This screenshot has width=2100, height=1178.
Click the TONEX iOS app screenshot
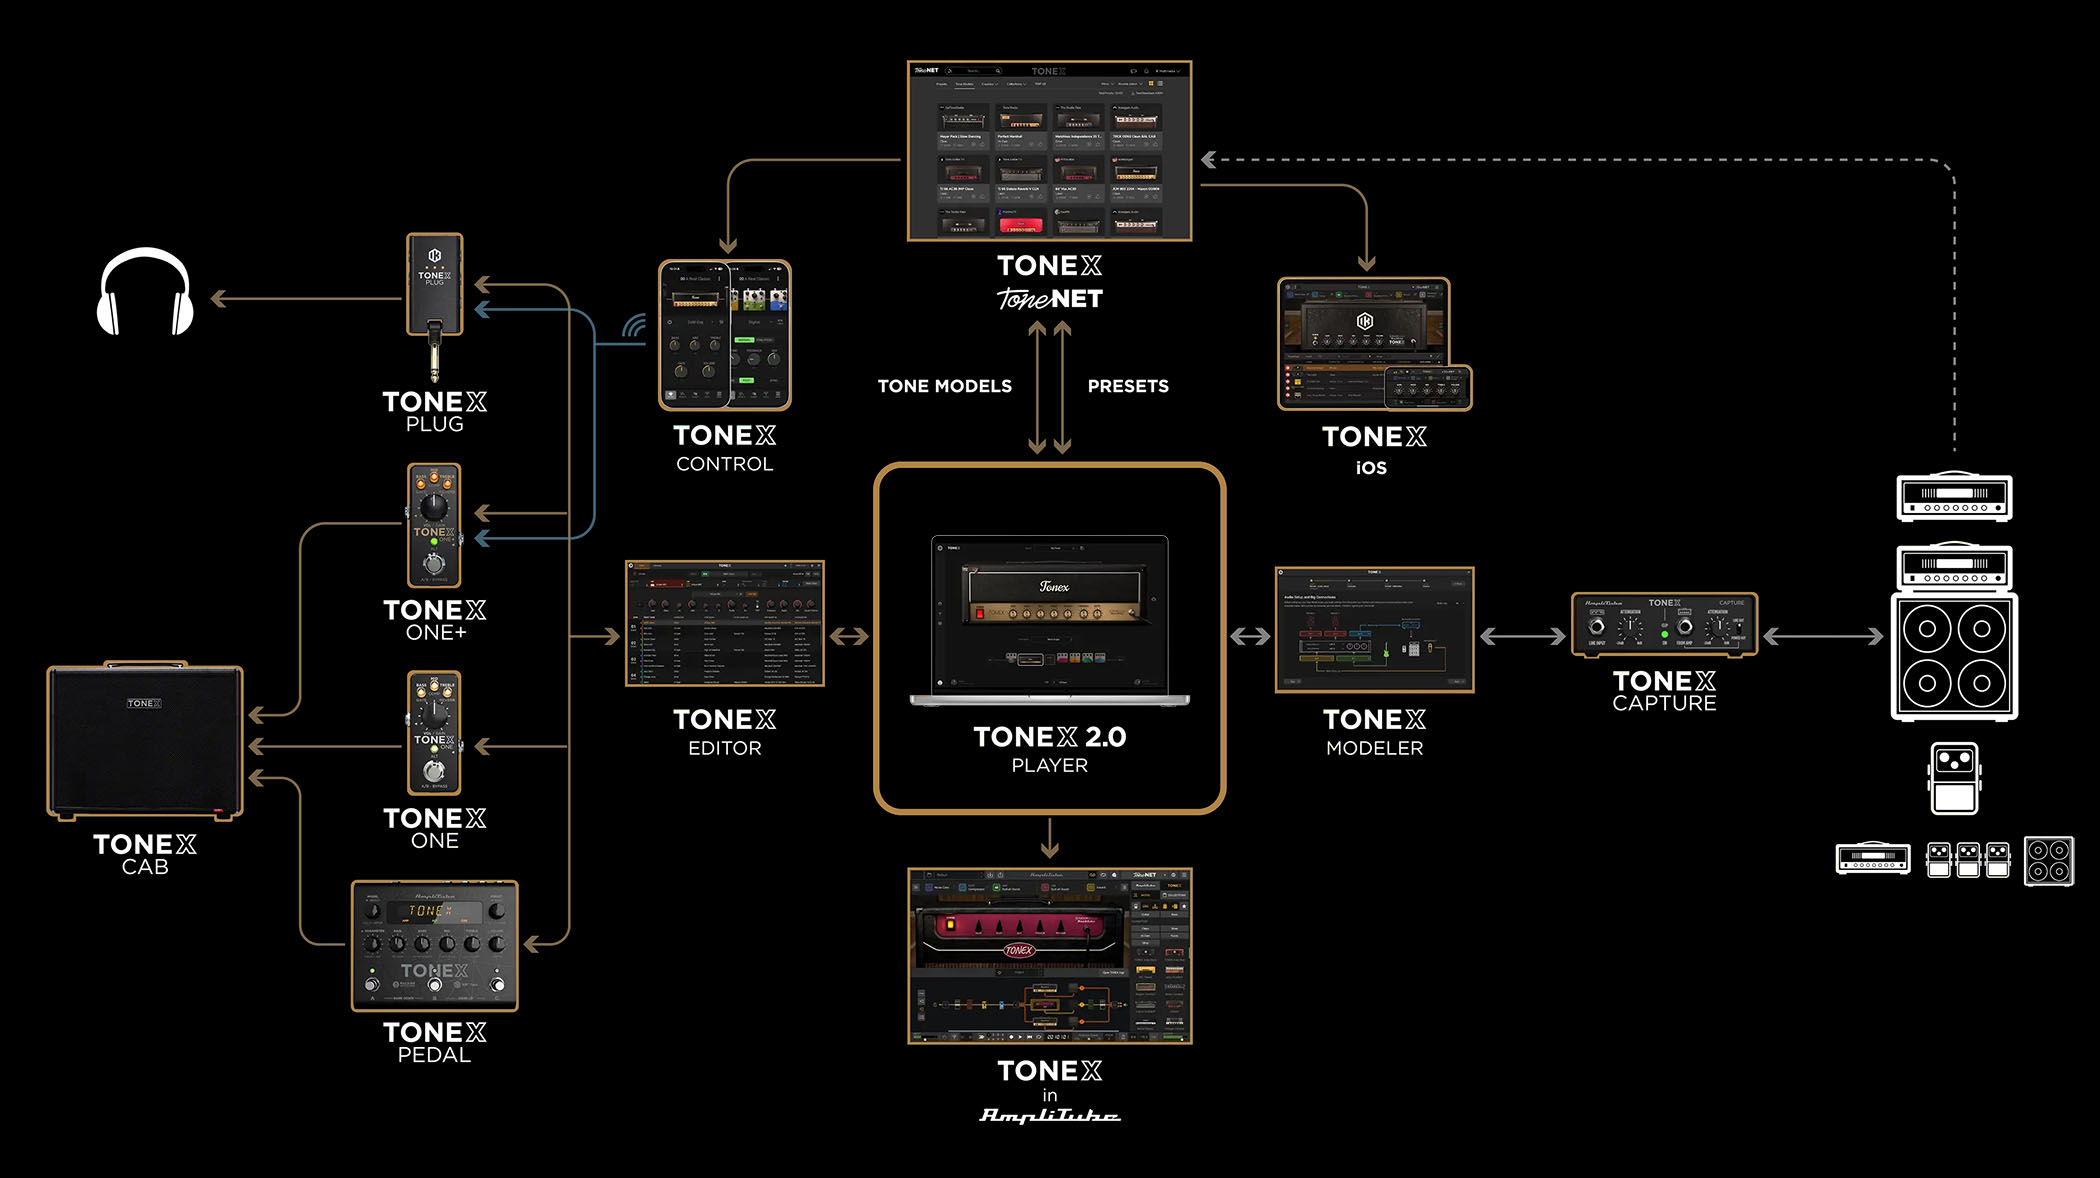click(x=1374, y=344)
